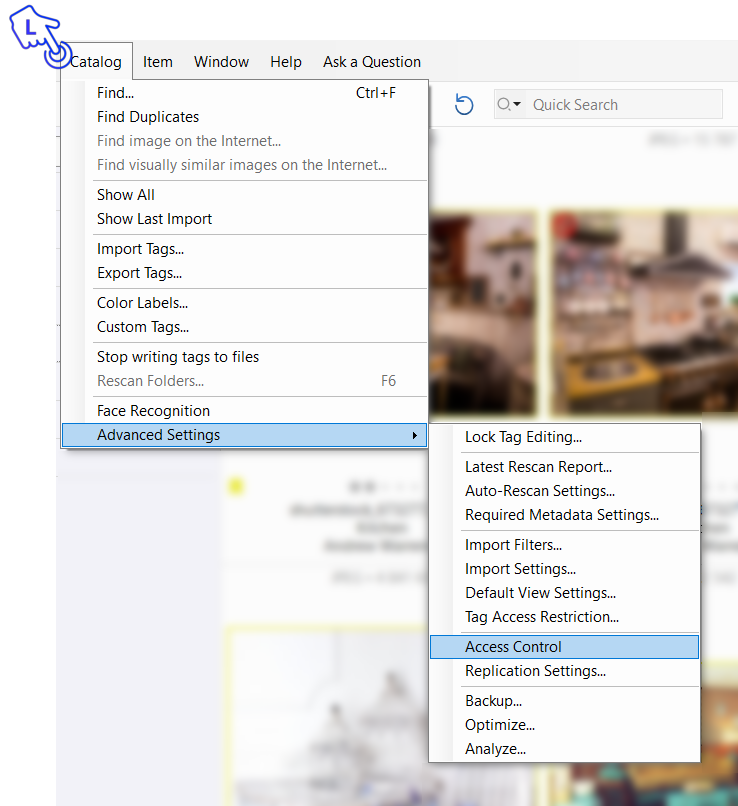Click the yellow color label dot
This screenshot has height=806, width=738.
pos(236,487)
